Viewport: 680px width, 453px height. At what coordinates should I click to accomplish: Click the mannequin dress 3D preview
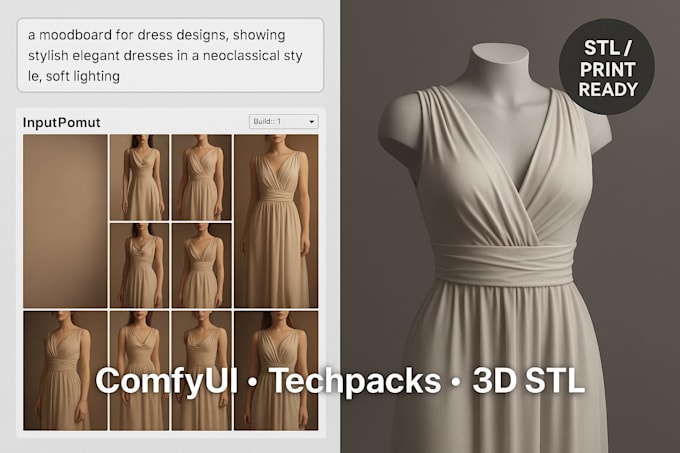point(510,226)
